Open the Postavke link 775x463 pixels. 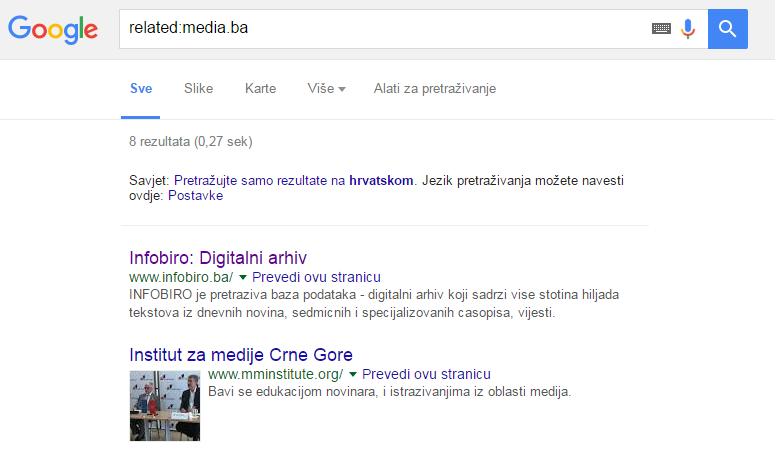[195, 196]
